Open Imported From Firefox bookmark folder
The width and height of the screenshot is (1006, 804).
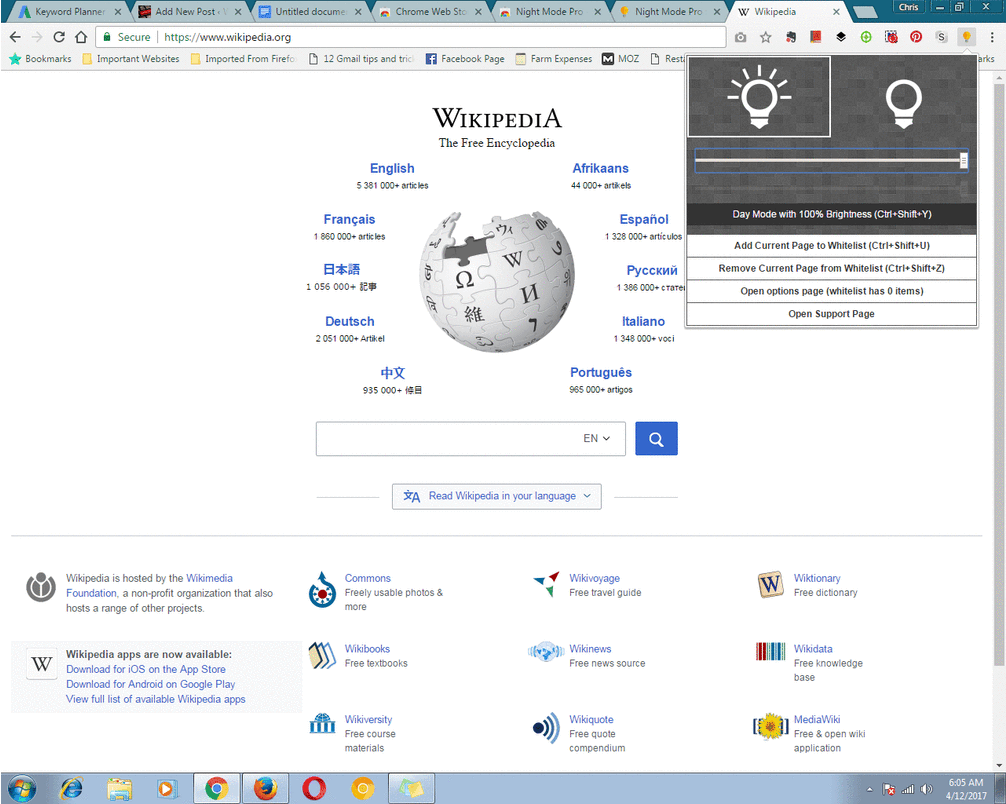(x=243, y=58)
